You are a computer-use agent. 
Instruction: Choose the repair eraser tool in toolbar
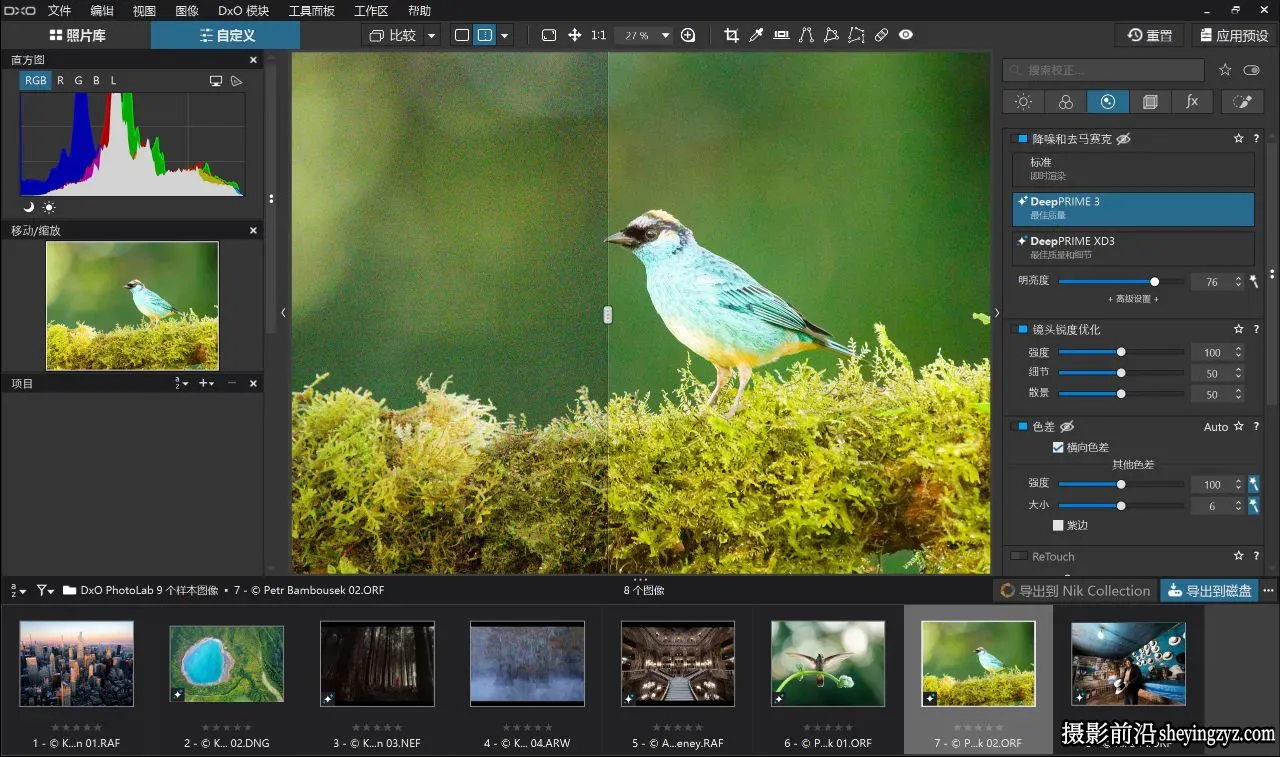coord(881,35)
